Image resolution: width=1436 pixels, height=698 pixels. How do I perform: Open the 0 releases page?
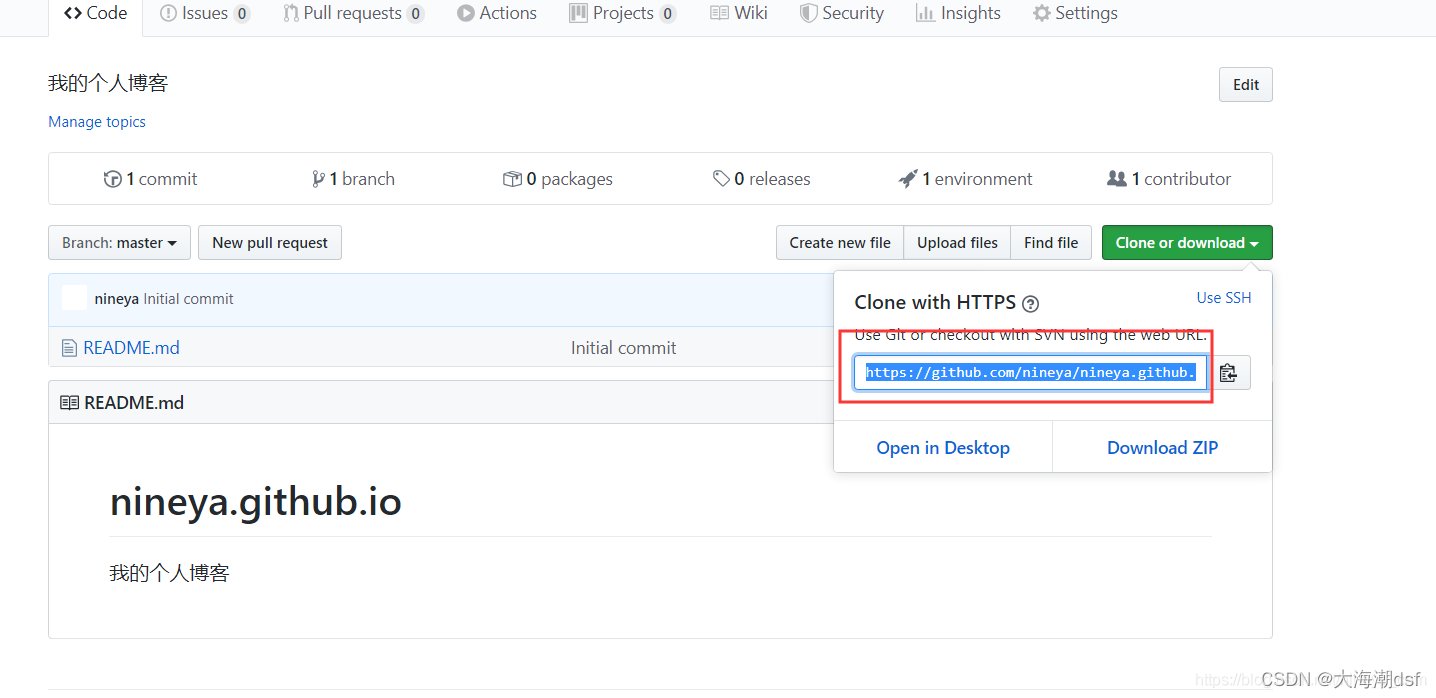[x=762, y=179]
